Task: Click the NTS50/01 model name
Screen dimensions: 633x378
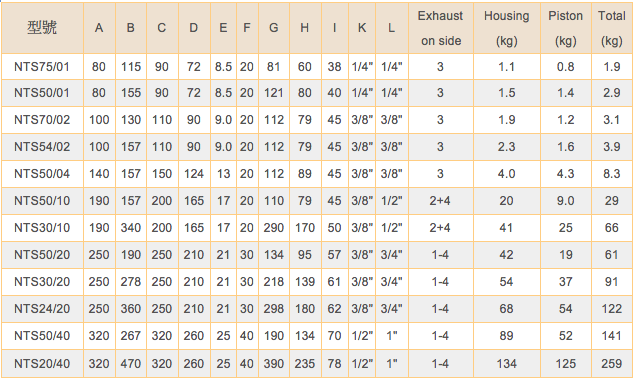Action: pos(42,93)
